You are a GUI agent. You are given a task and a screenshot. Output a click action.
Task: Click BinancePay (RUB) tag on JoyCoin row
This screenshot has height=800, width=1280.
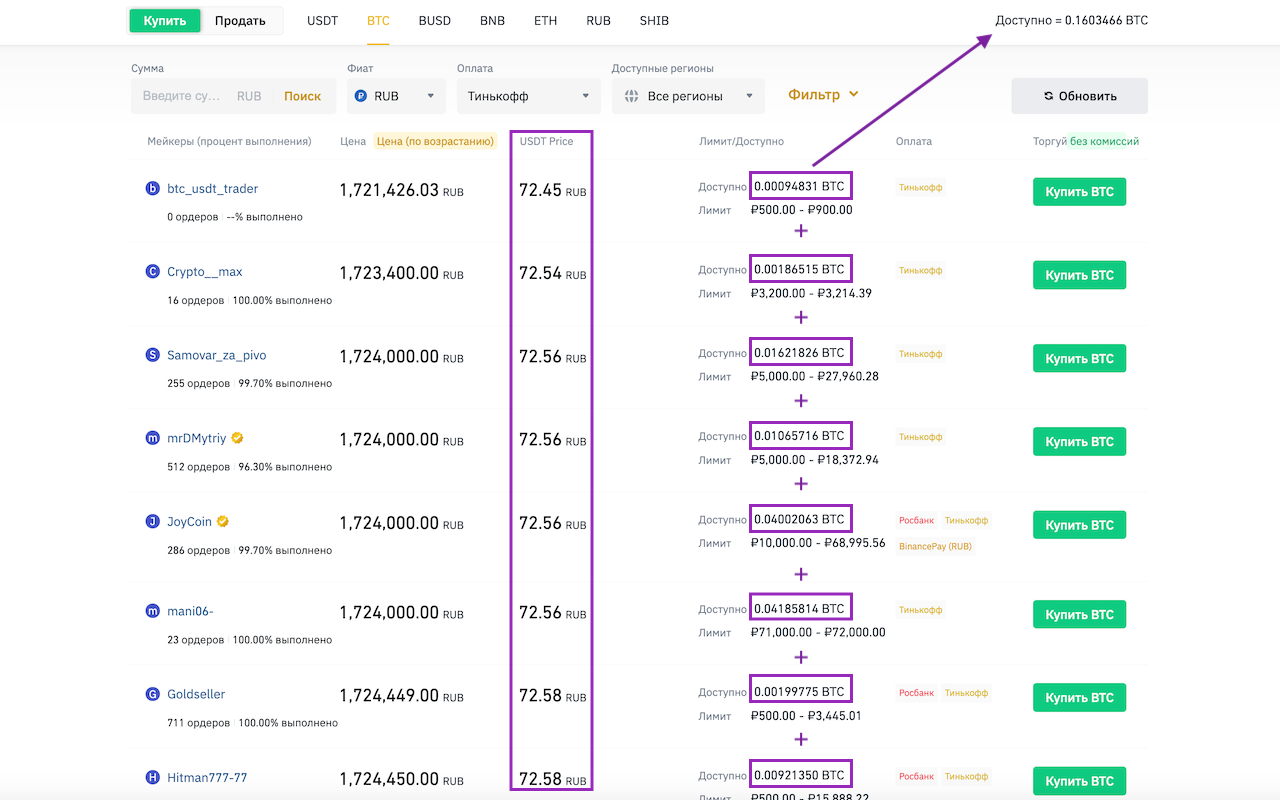coord(935,546)
